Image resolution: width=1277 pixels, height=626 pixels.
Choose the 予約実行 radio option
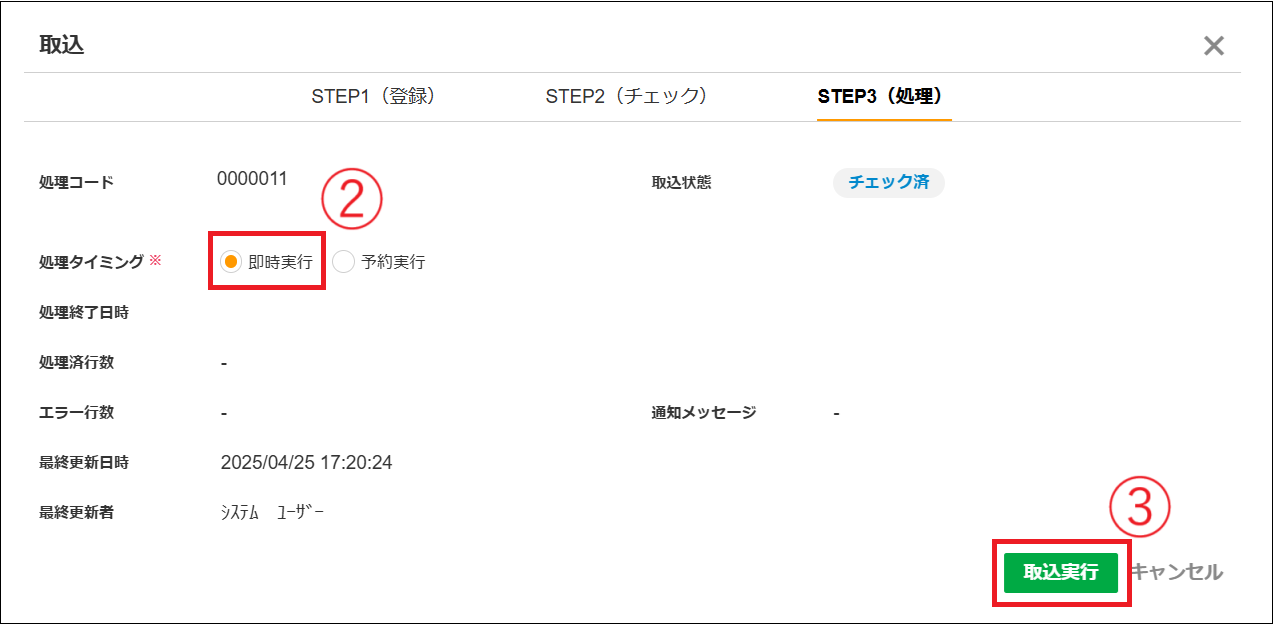tap(344, 262)
